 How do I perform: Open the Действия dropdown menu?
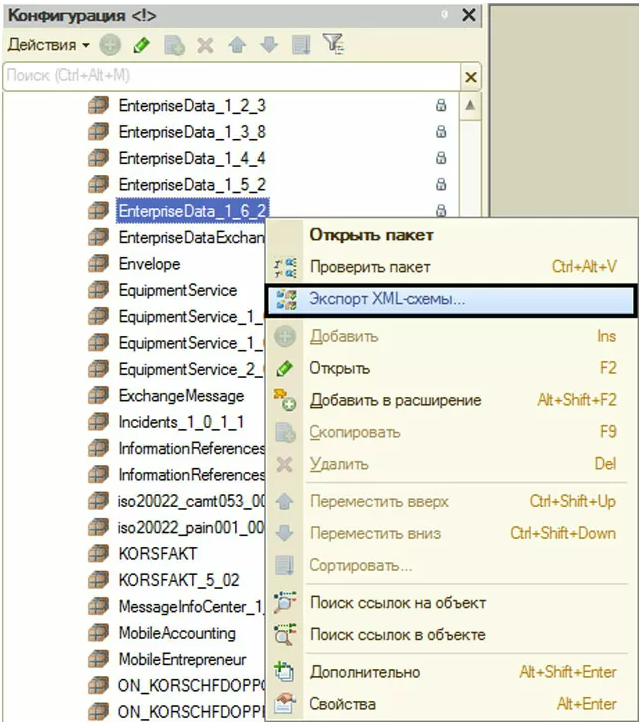click(48, 46)
